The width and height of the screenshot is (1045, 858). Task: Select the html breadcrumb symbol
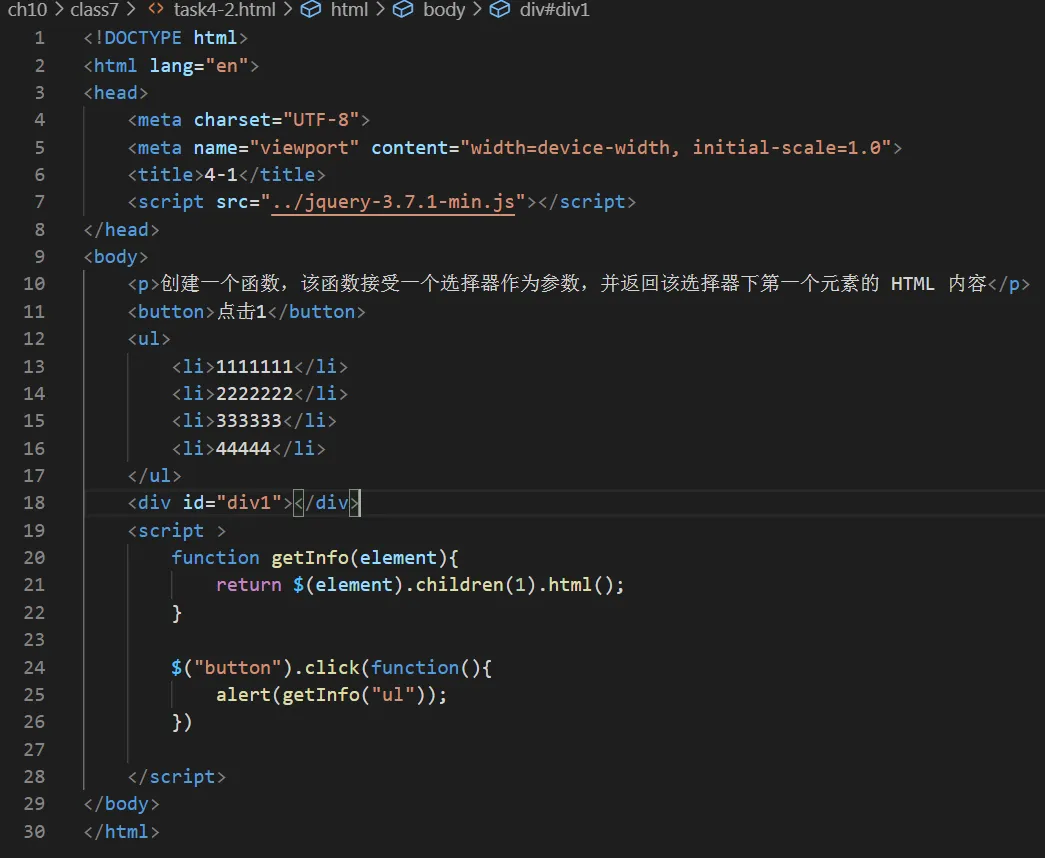(x=349, y=10)
